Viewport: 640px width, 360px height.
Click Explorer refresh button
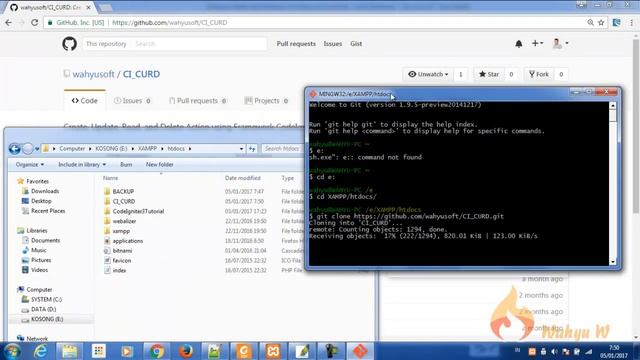(252, 149)
